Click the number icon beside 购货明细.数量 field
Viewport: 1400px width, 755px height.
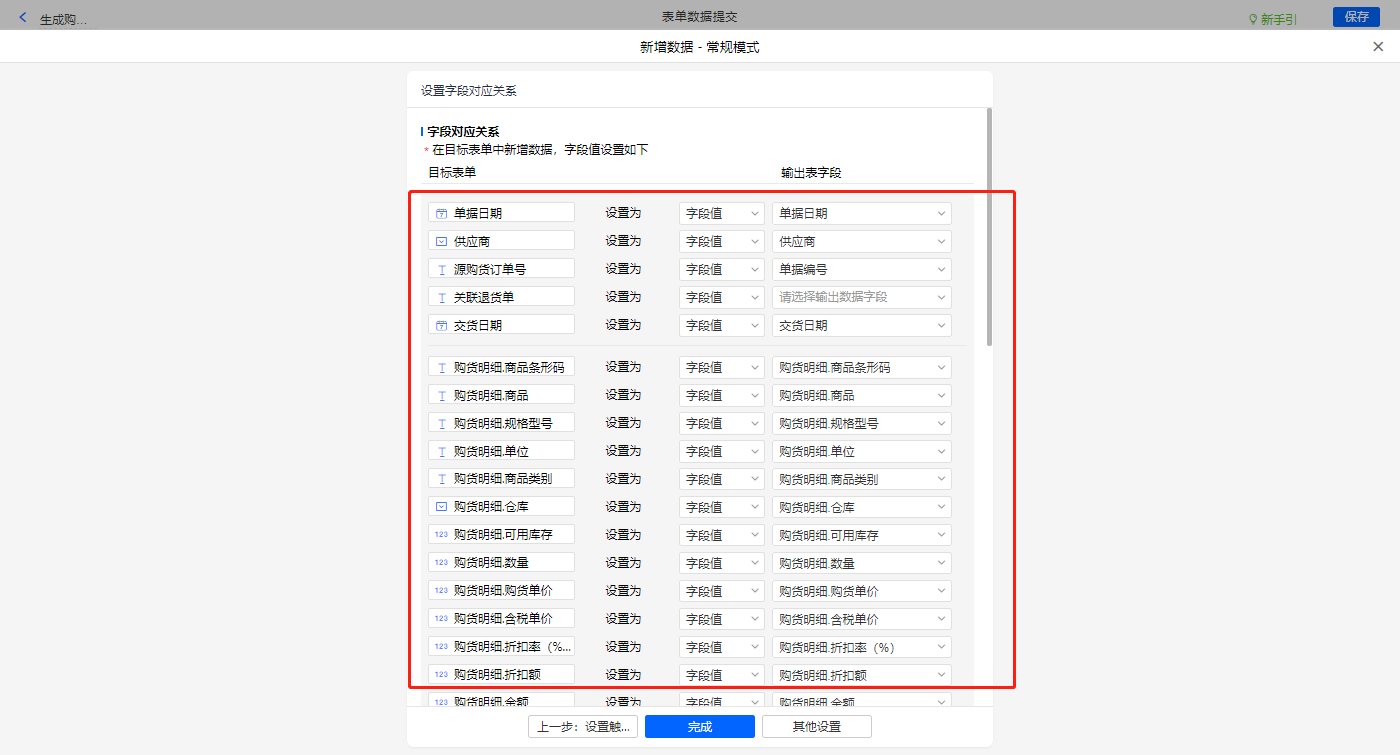point(441,563)
